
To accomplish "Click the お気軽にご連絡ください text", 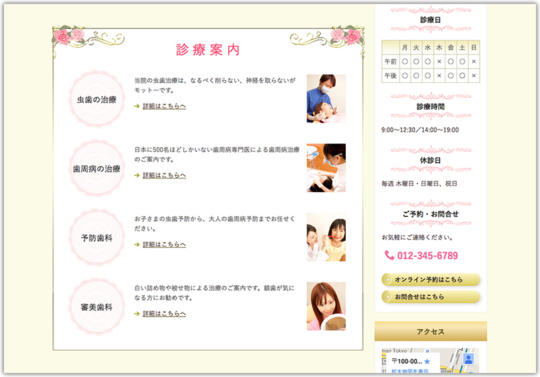I will point(417,237).
